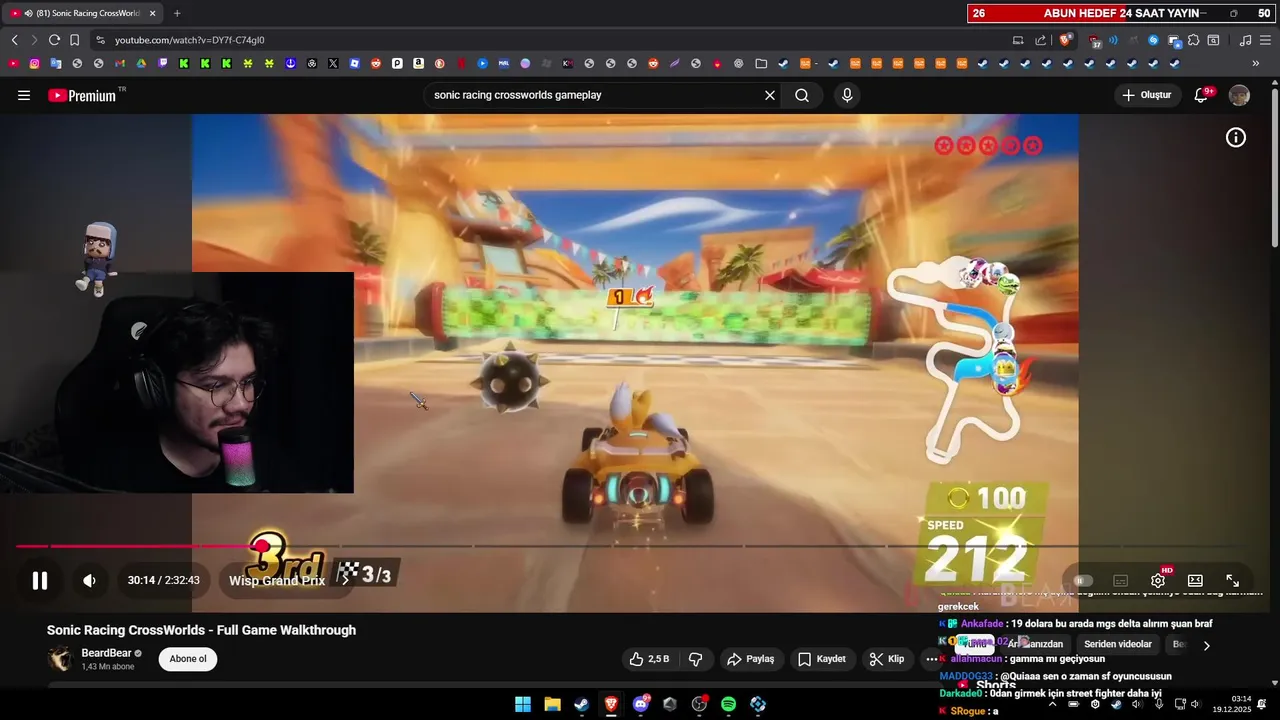Open the video info card icon
Screen dimensions: 1280x720
click(x=1236, y=138)
